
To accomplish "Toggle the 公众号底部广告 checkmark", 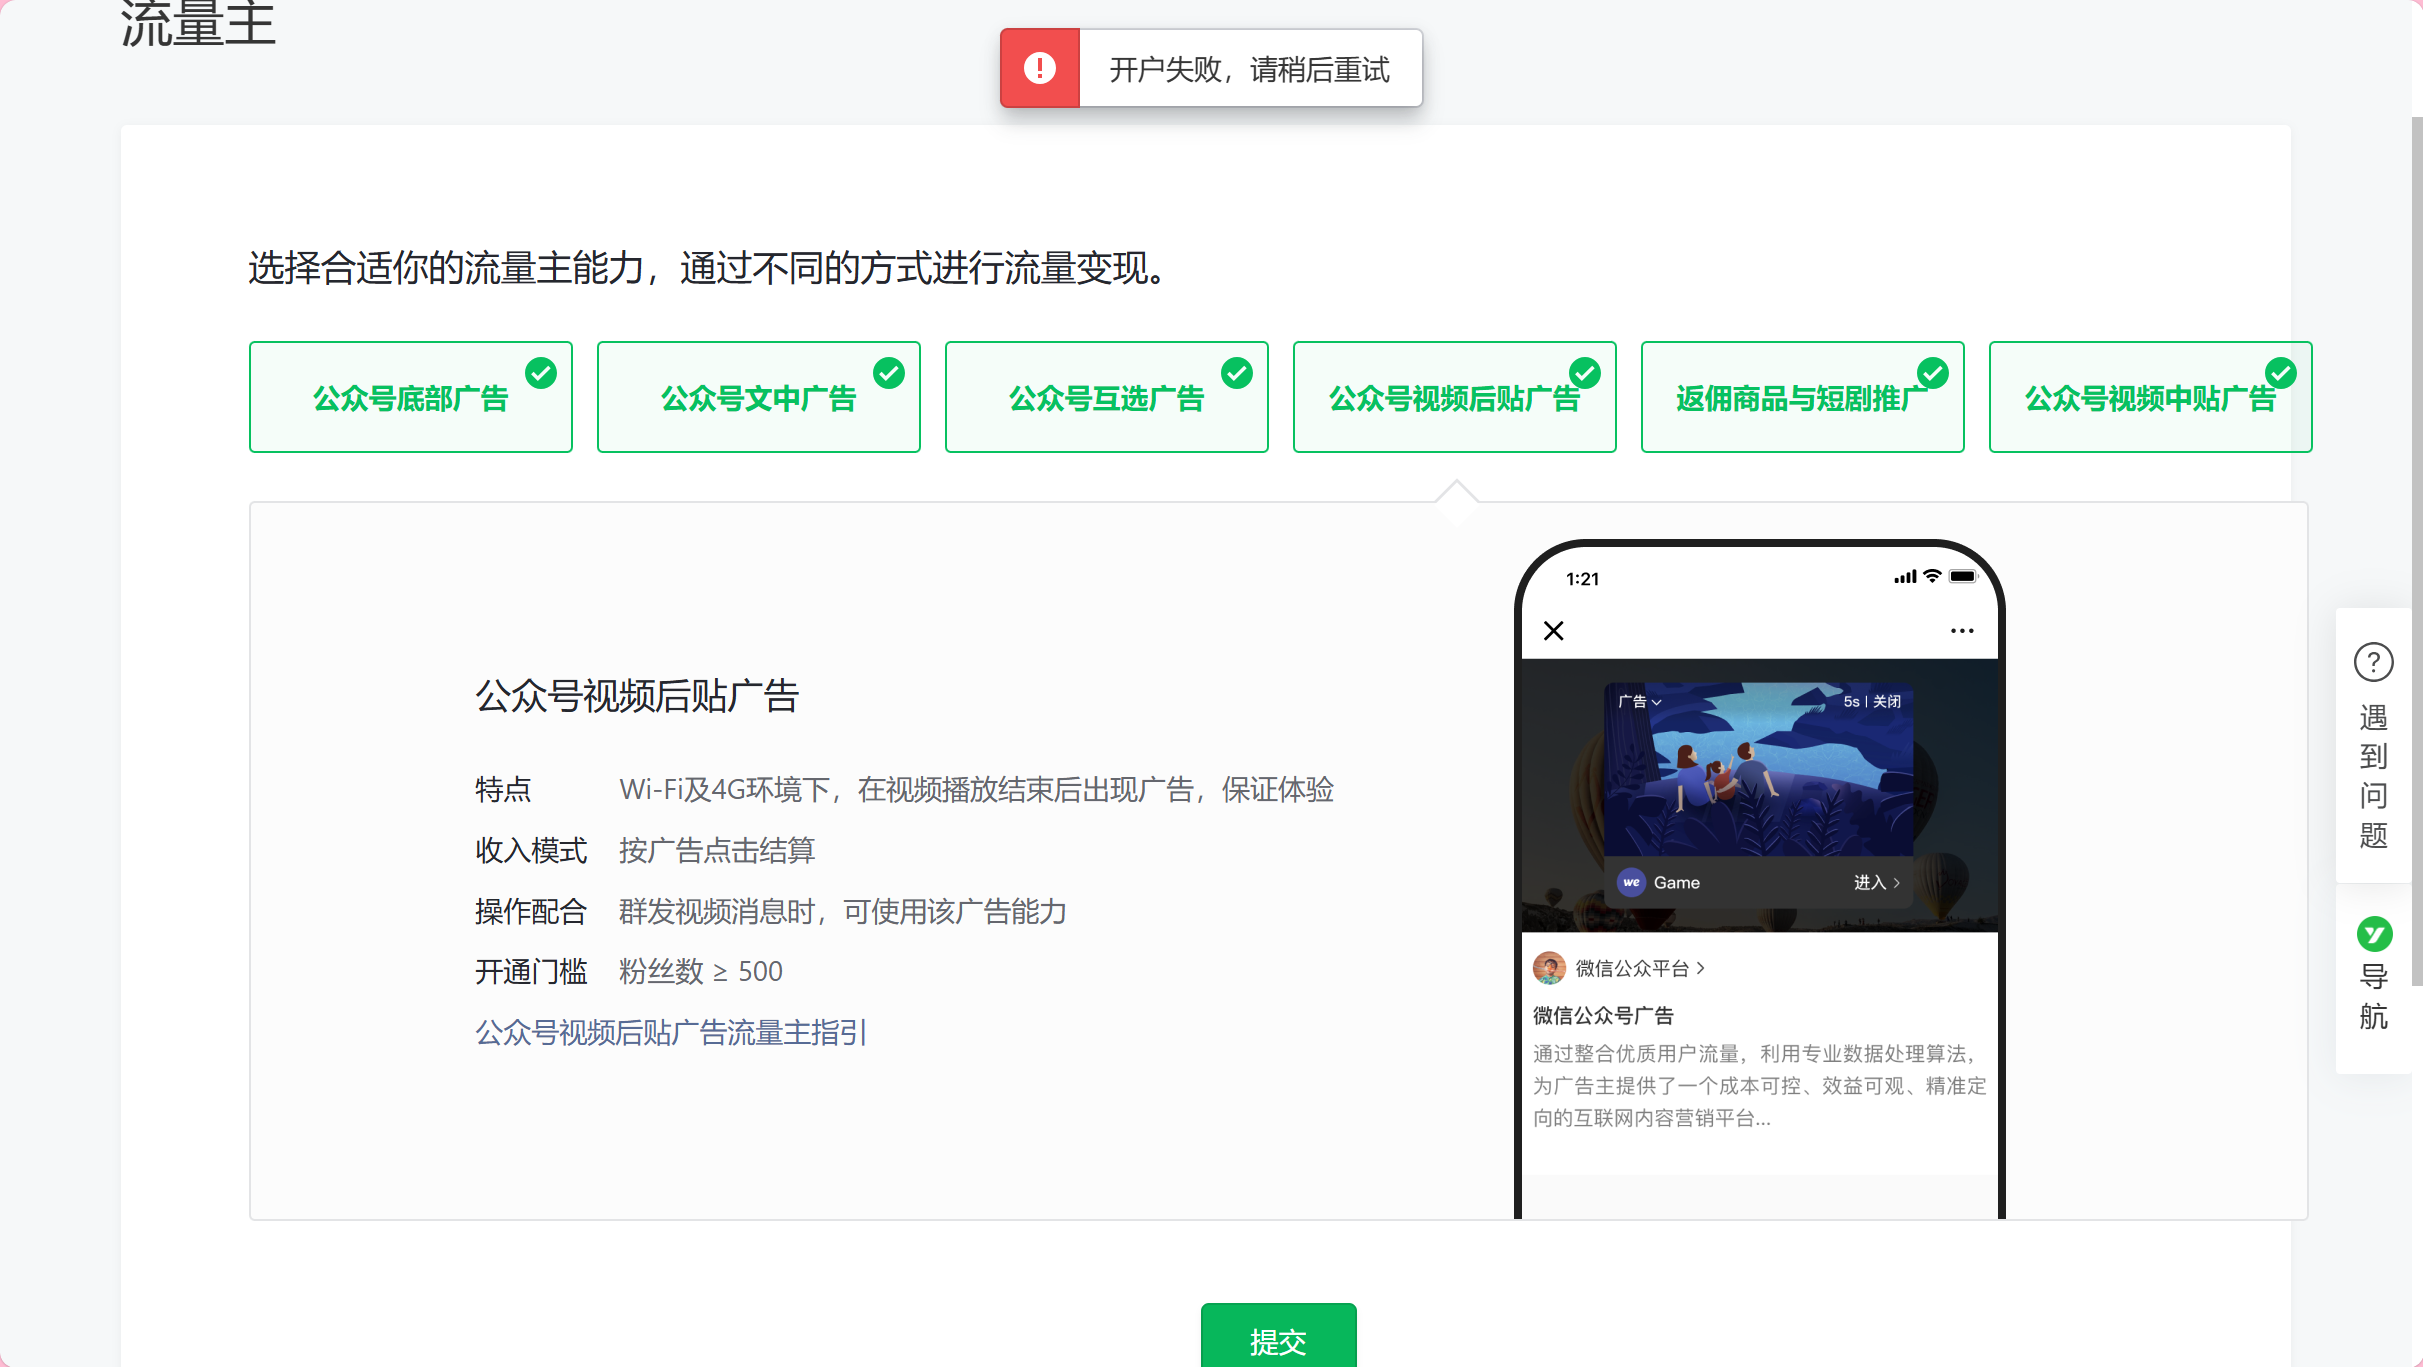I will tap(541, 373).
